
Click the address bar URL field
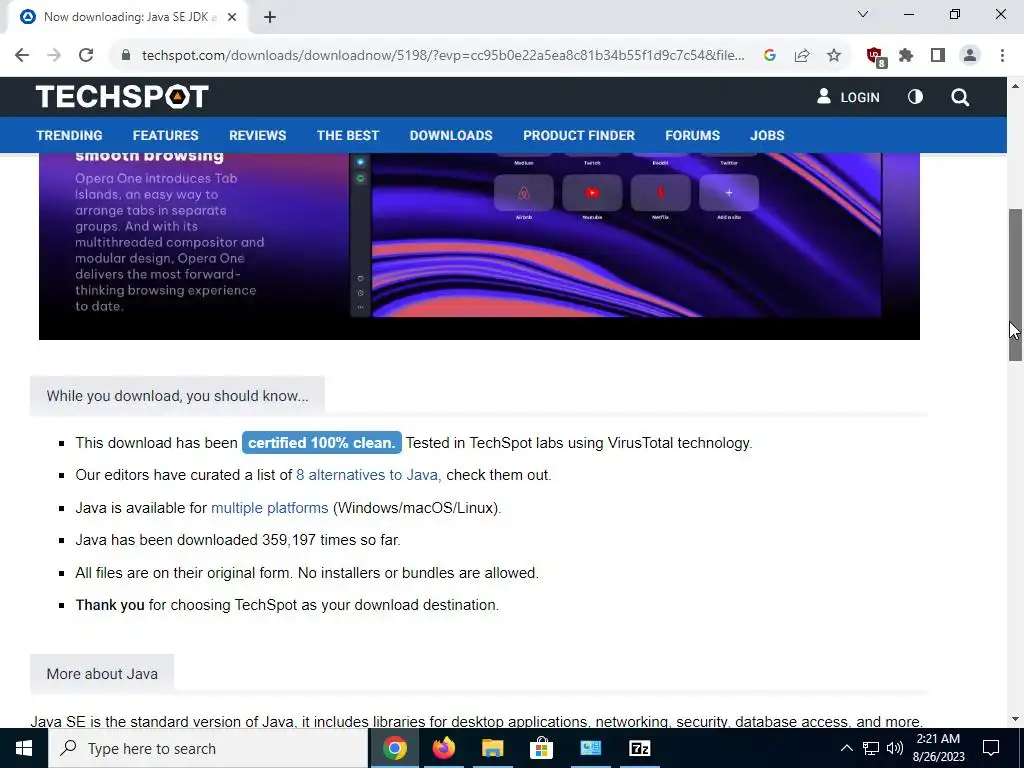443,56
